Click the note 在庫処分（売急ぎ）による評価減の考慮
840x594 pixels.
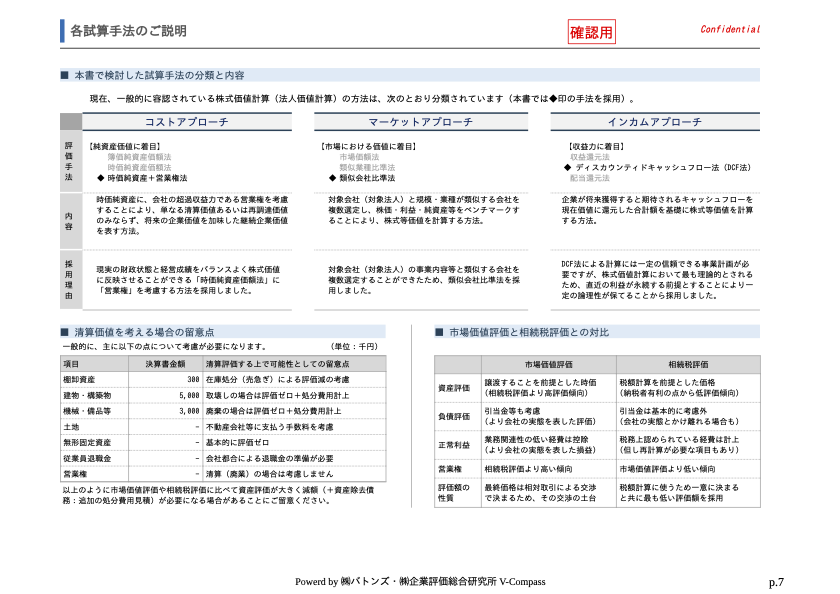point(278,379)
